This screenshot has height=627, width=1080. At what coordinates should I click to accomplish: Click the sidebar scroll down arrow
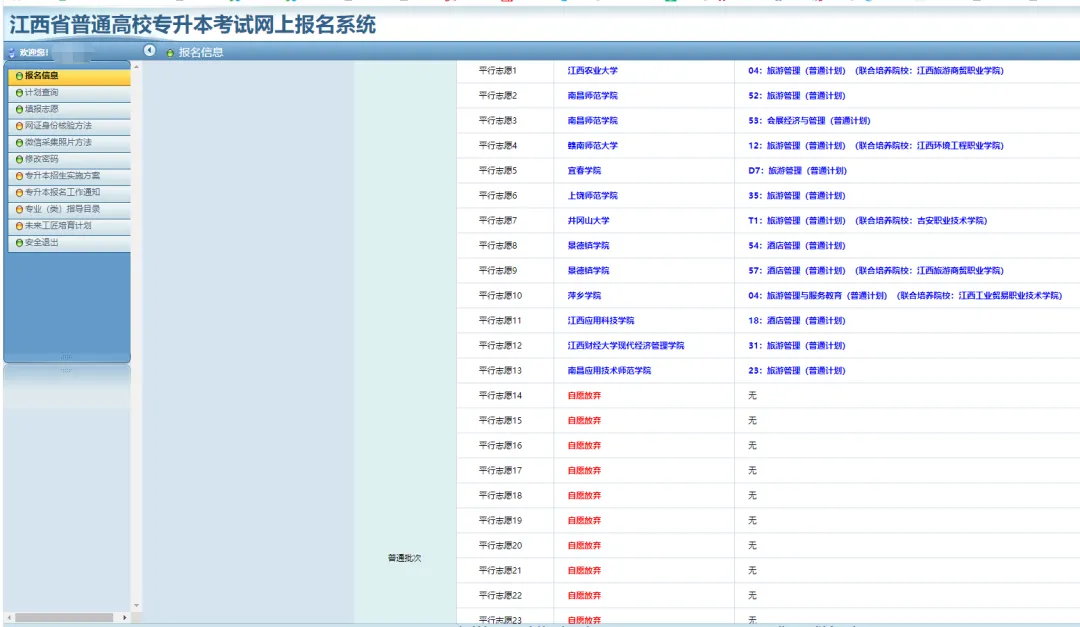pyautogui.click(x=136, y=606)
